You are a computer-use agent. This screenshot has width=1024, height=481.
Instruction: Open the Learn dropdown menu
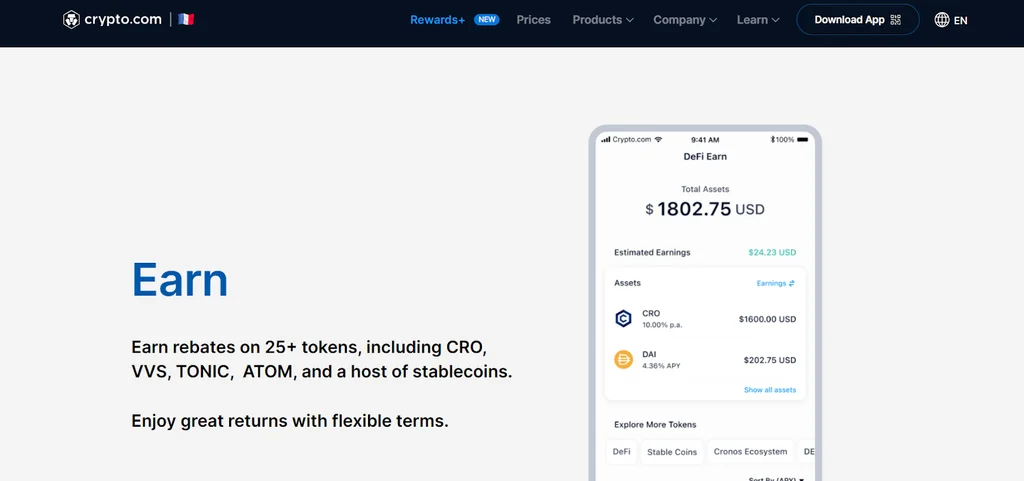pyautogui.click(x=758, y=20)
